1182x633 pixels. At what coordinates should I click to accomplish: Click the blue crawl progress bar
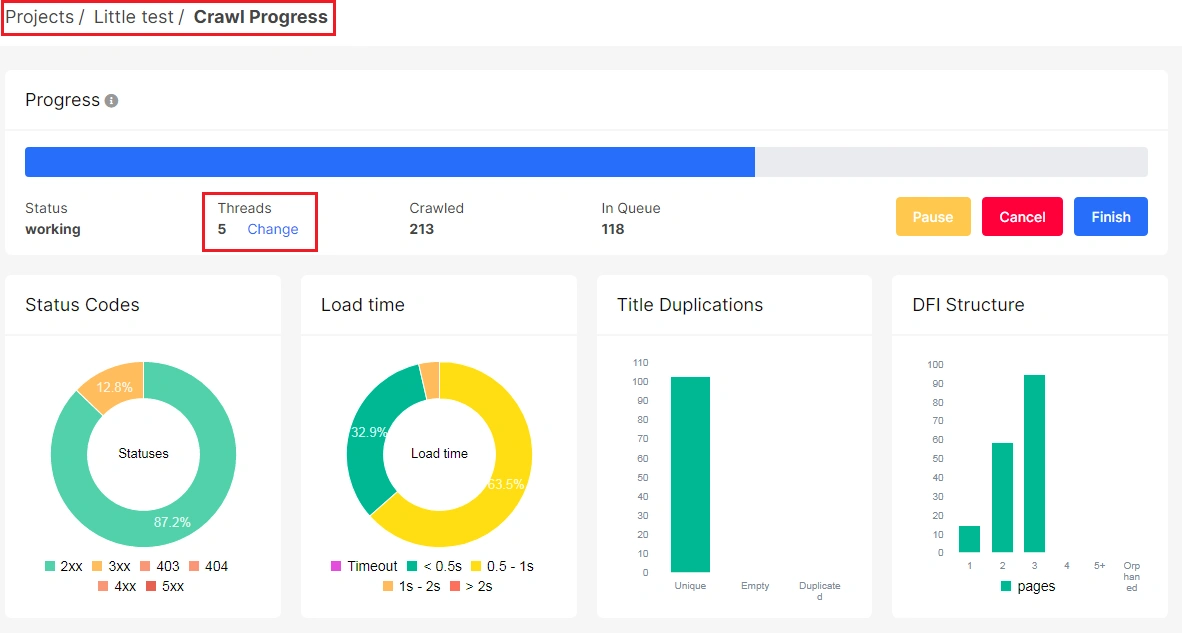point(390,161)
